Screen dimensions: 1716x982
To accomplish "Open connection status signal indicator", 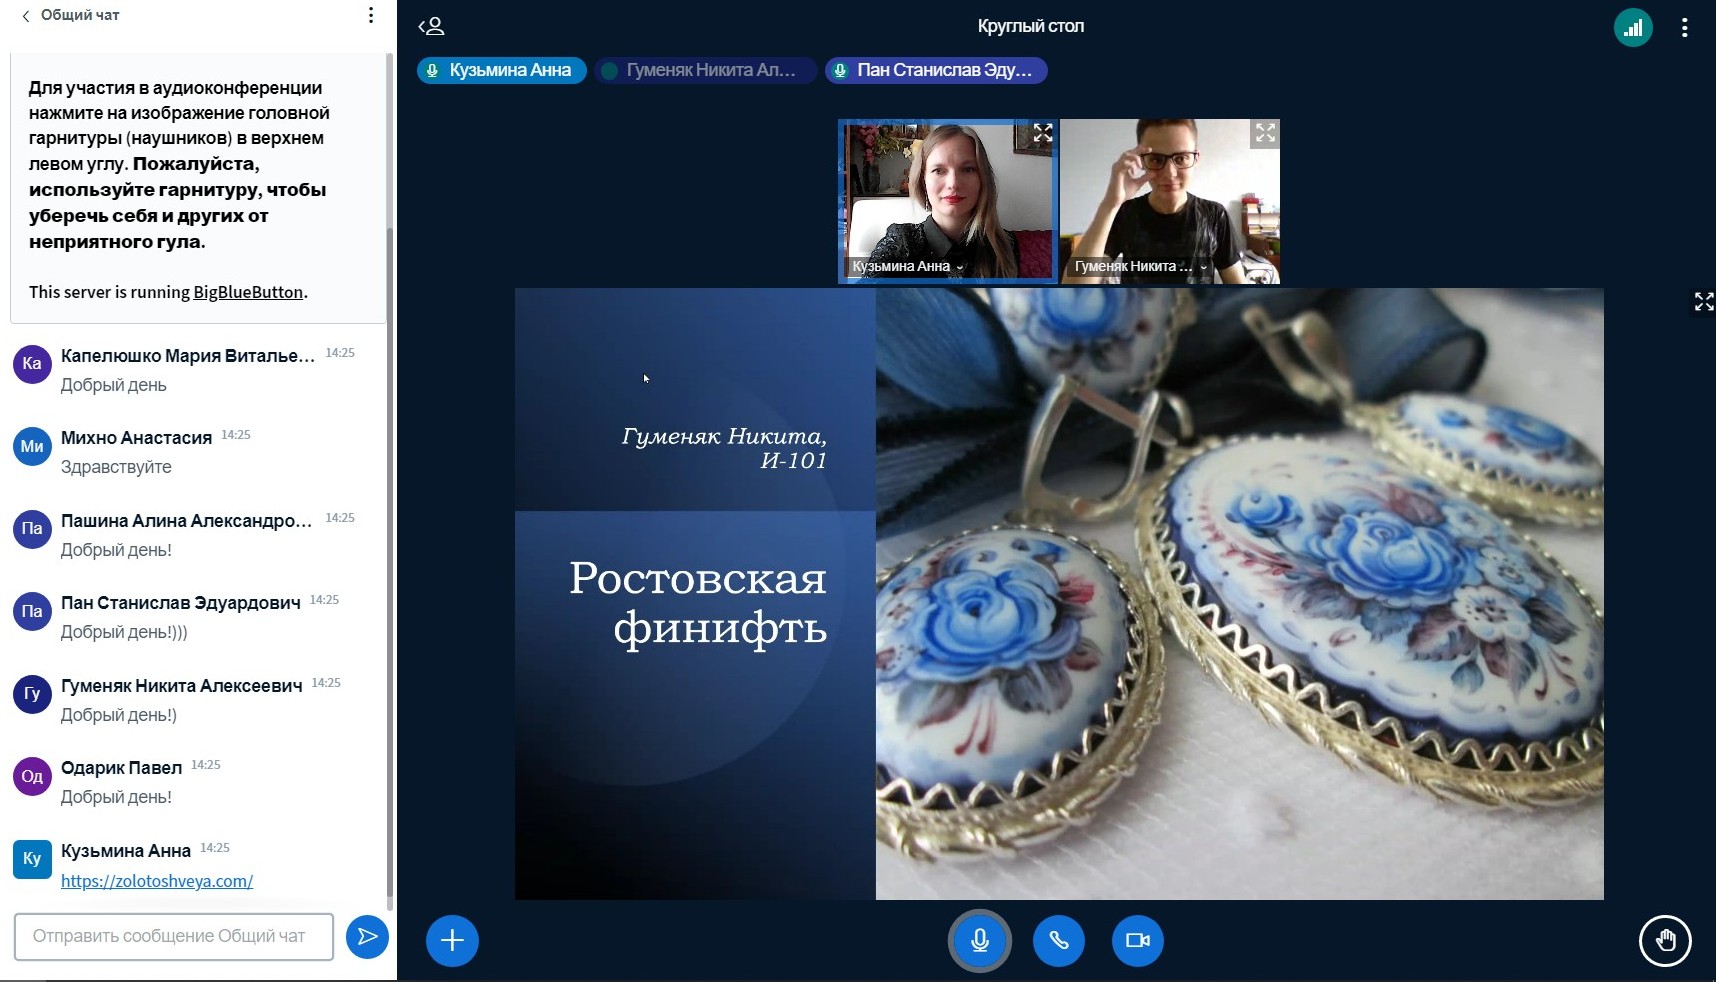I will tap(1633, 28).
